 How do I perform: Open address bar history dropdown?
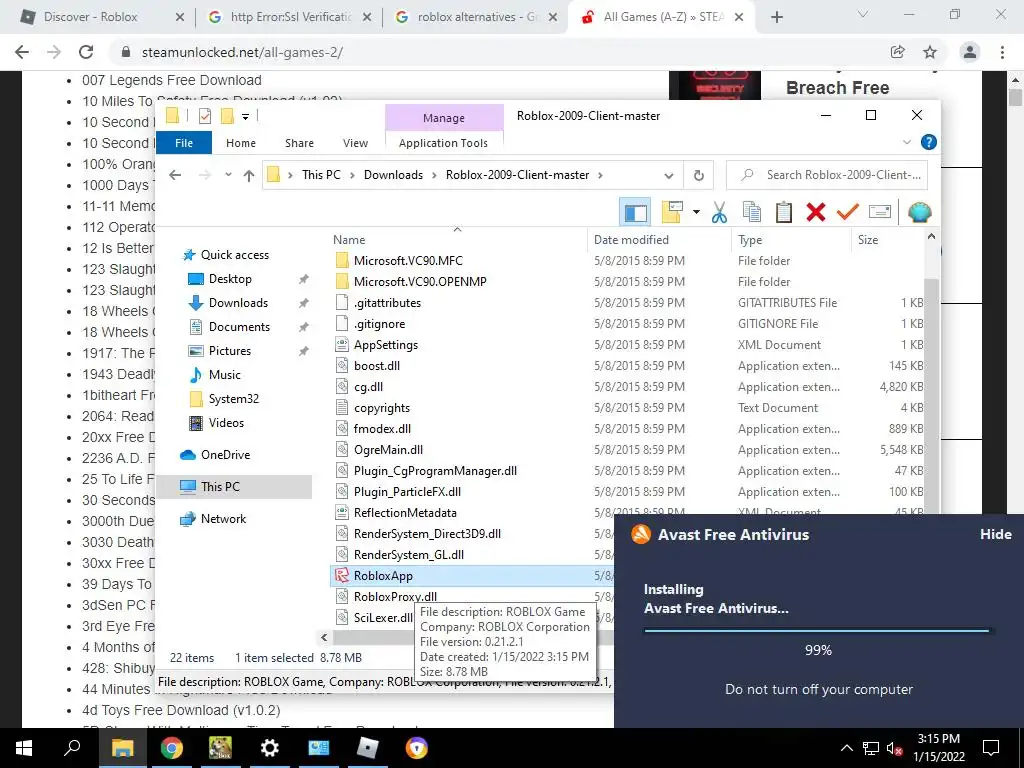pyautogui.click(x=669, y=175)
